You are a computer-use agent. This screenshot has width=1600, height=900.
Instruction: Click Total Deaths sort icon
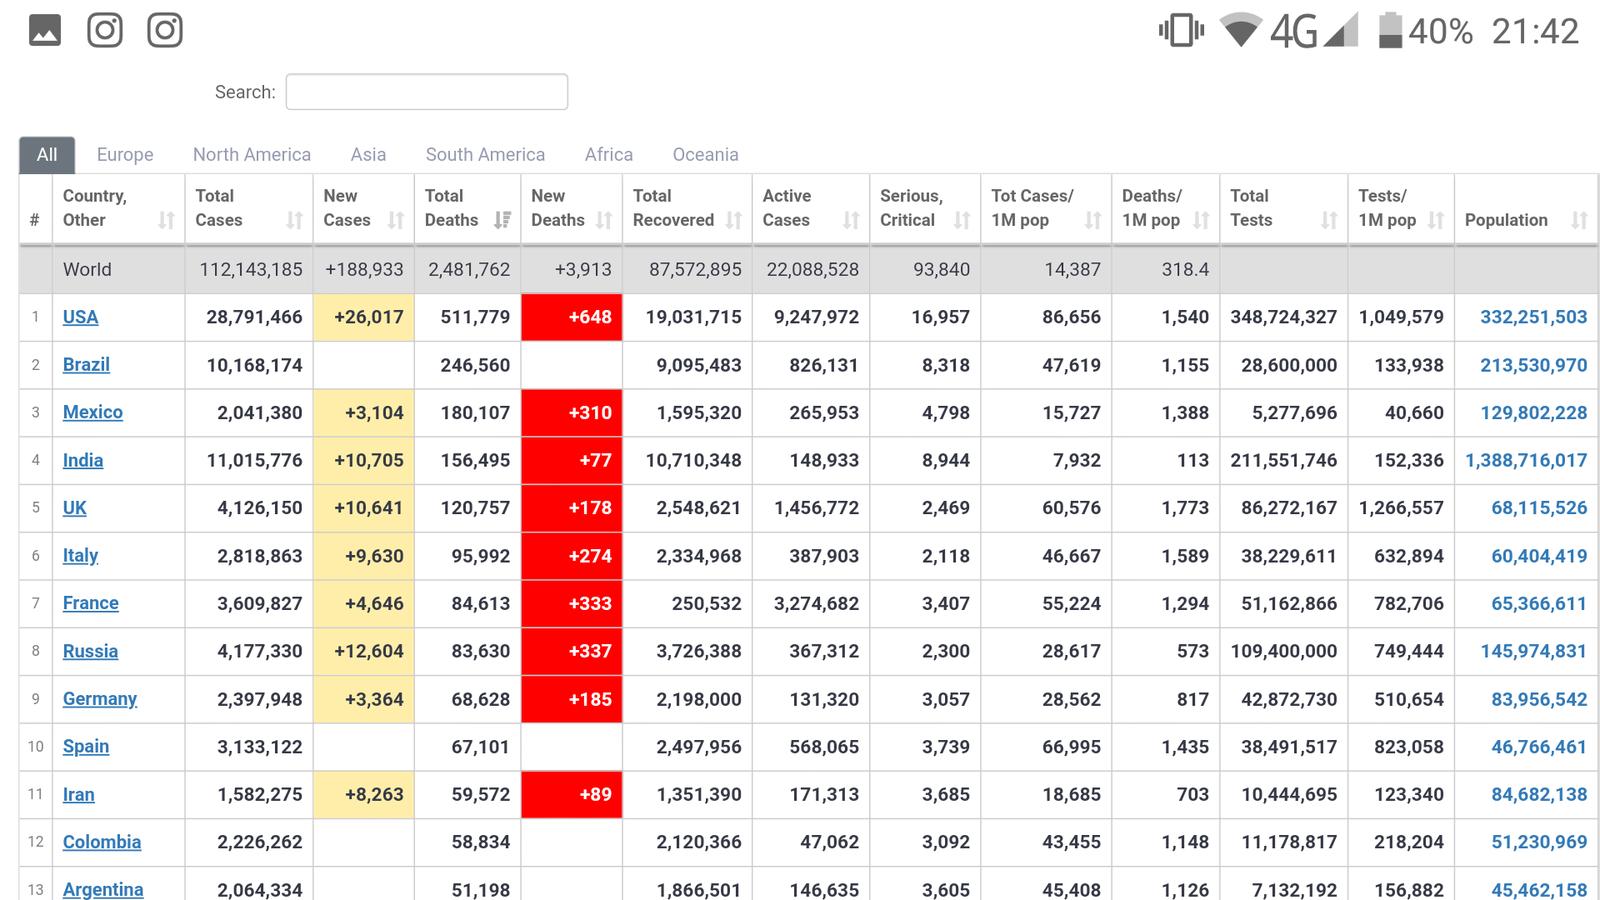(502, 220)
